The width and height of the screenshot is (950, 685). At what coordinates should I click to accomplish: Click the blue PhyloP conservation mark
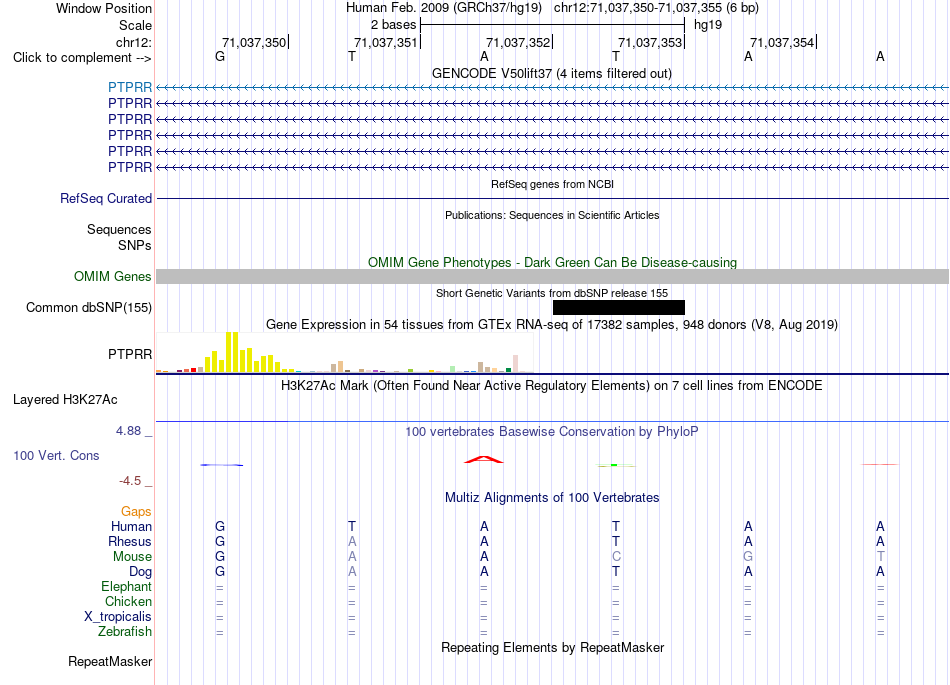tap(221, 465)
